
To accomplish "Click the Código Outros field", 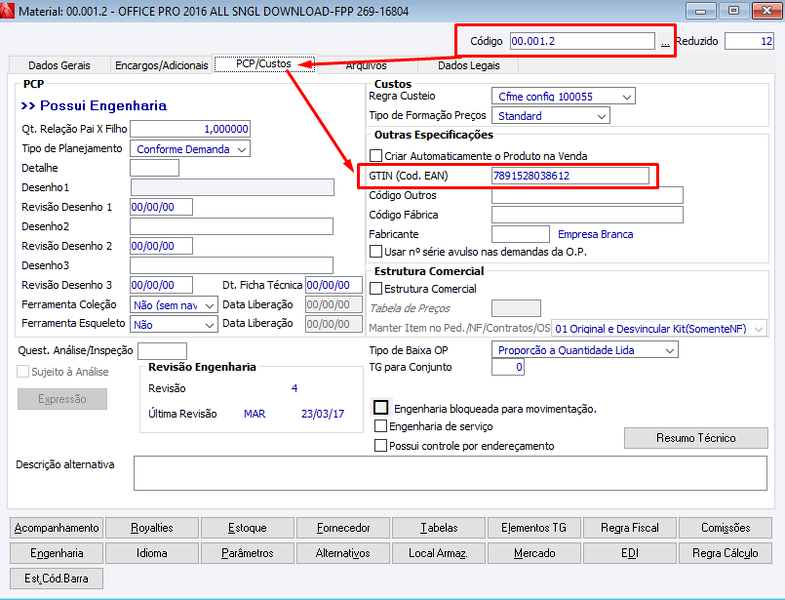I will click(587, 195).
